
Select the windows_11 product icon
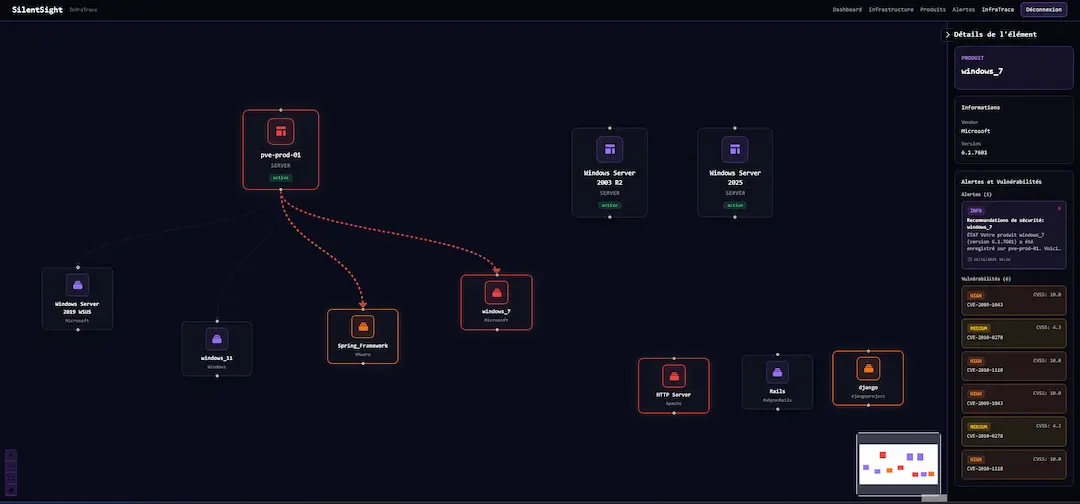tap(217, 339)
